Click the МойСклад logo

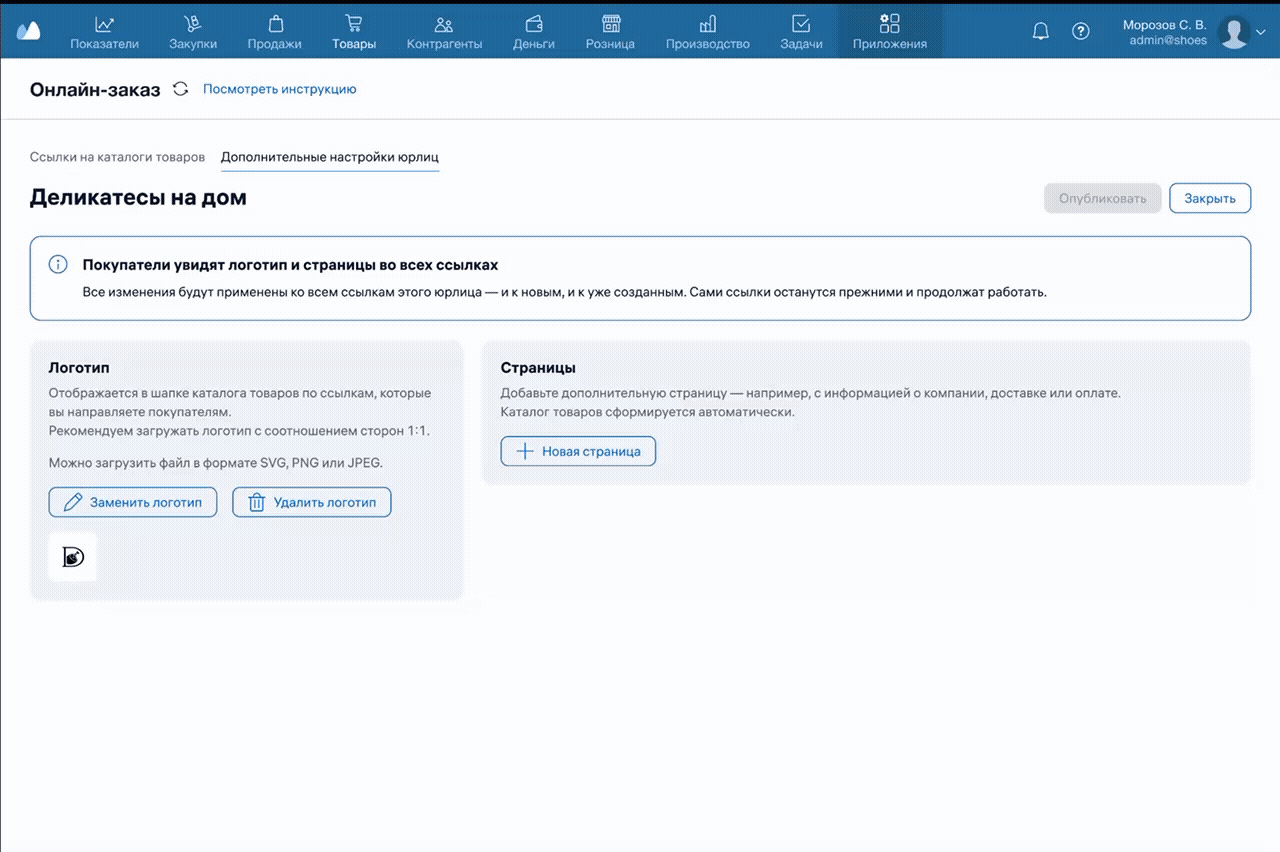27,31
